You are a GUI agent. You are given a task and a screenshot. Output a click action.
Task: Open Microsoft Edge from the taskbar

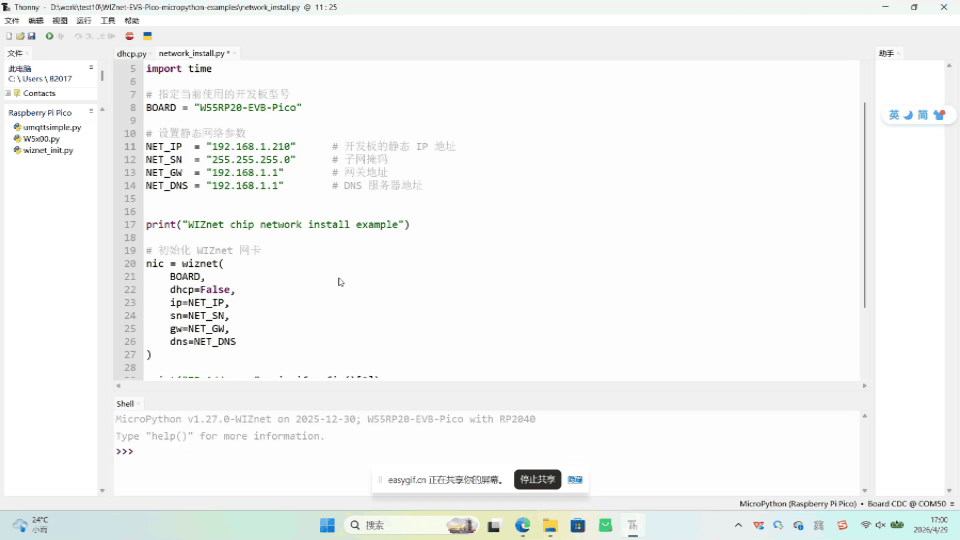click(522, 525)
